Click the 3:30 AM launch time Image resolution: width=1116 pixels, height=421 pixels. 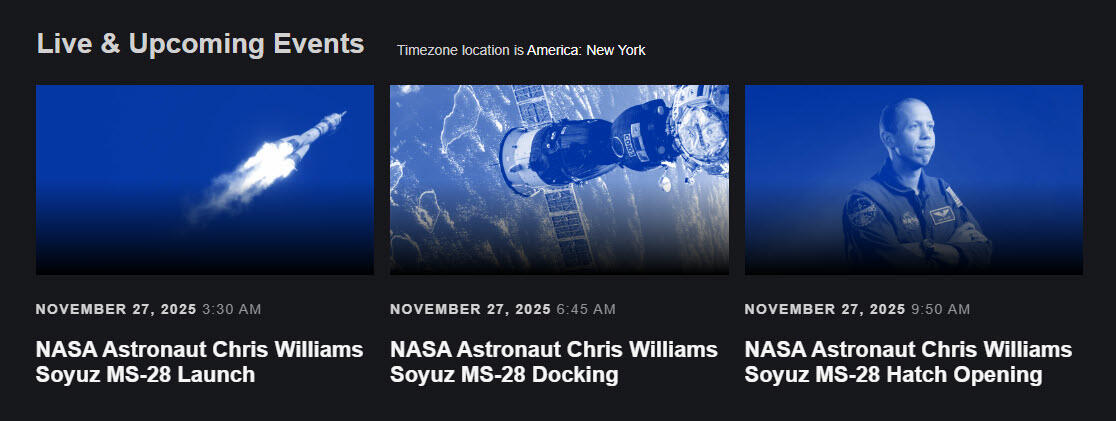tap(231, 309)
